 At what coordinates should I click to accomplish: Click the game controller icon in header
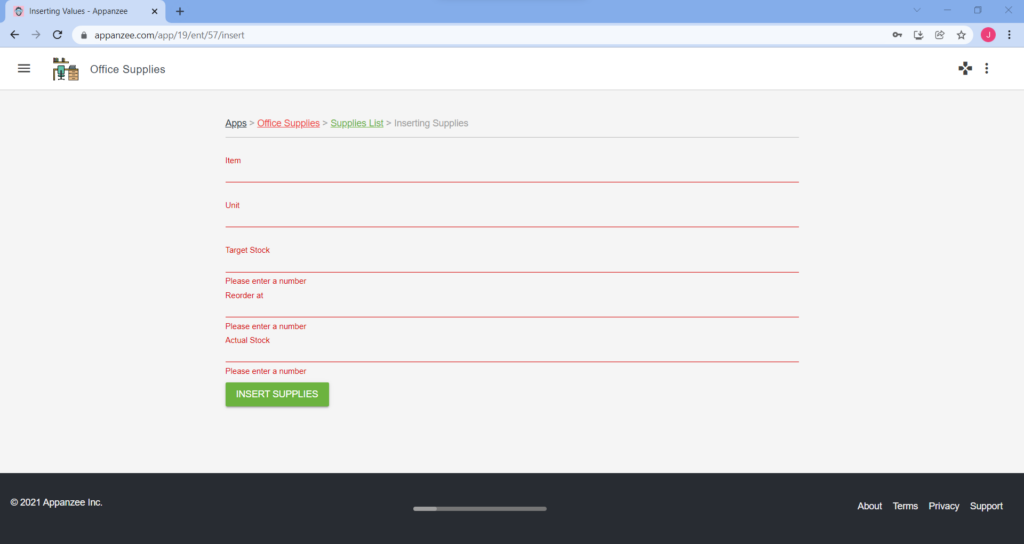coord(965,69)
